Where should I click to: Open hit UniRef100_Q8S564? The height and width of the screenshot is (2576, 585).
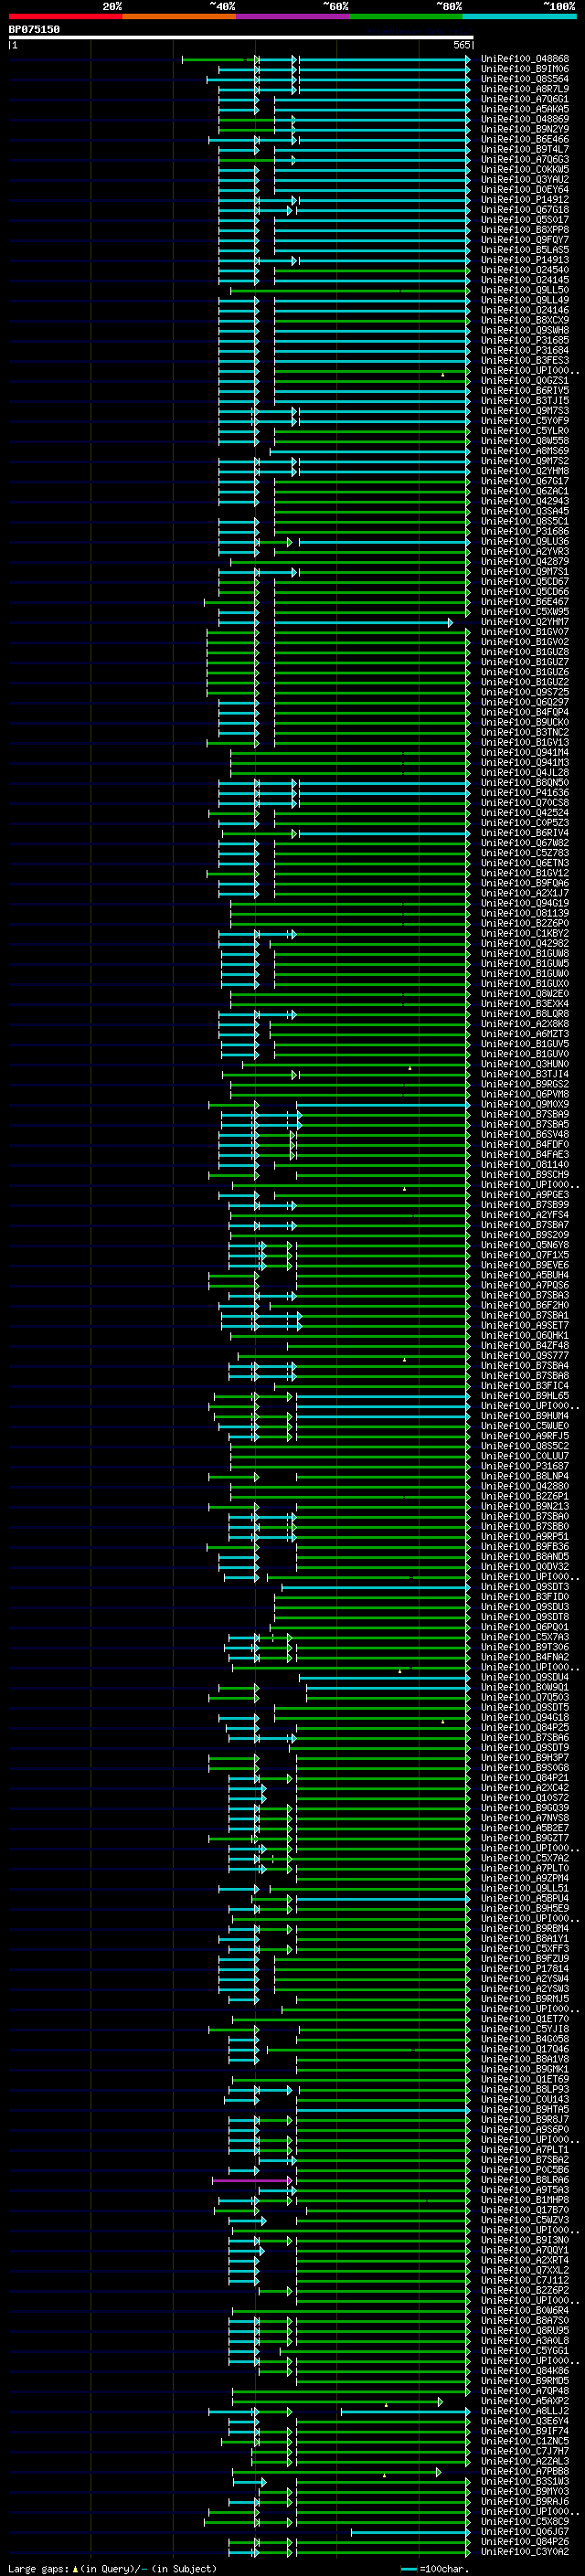click(x=525, y=79)
